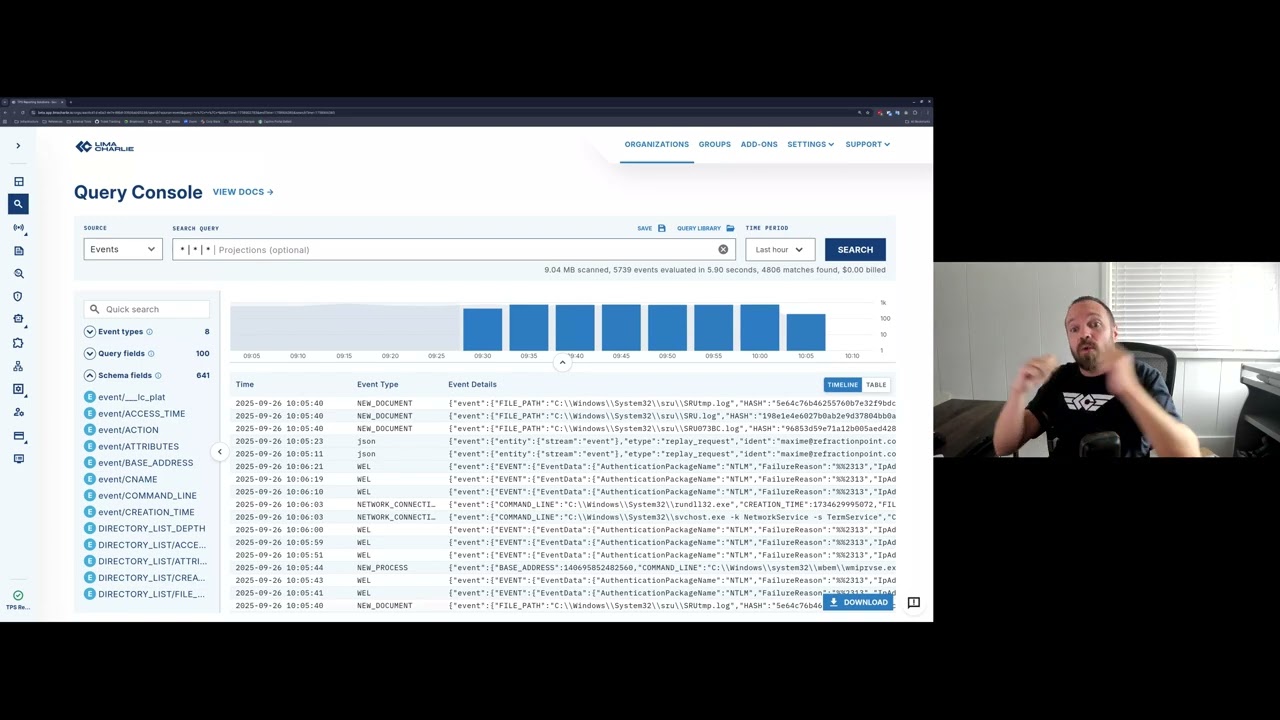Click the Quick search field
The height and width of the screenshot is (720, 1280).
(x=147, y=309)
